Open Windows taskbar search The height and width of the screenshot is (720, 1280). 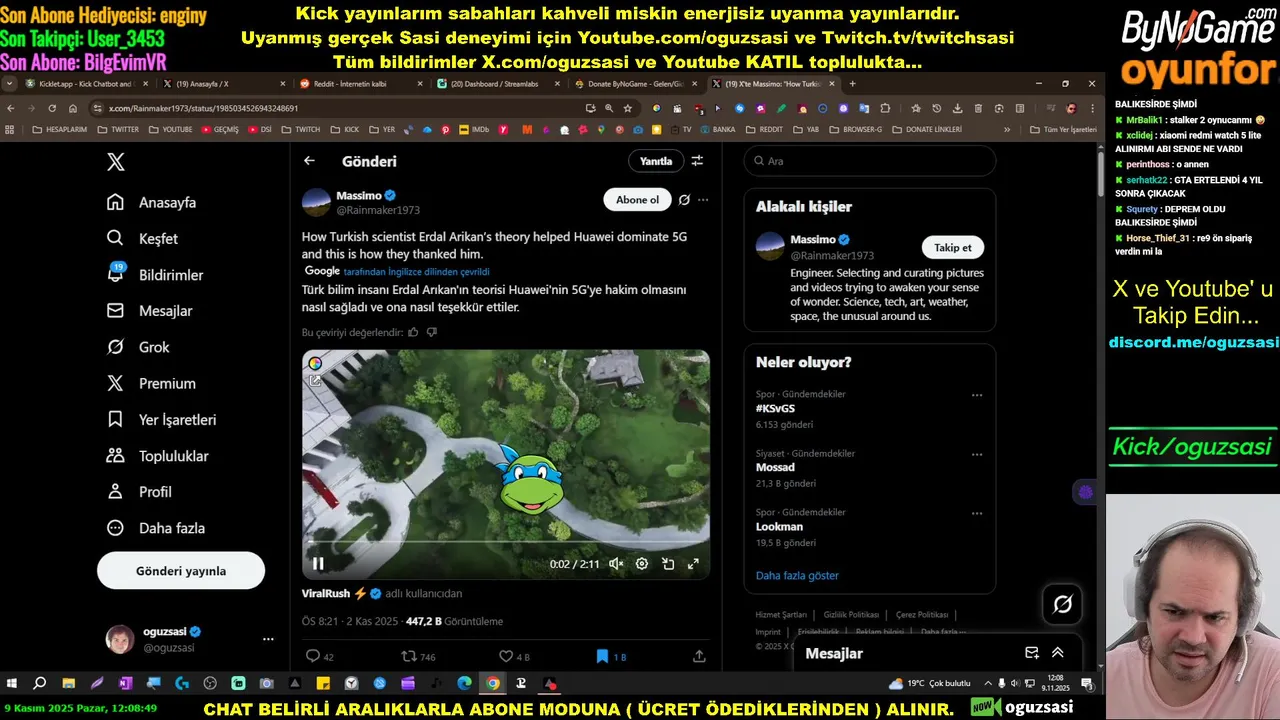point(40,684)
